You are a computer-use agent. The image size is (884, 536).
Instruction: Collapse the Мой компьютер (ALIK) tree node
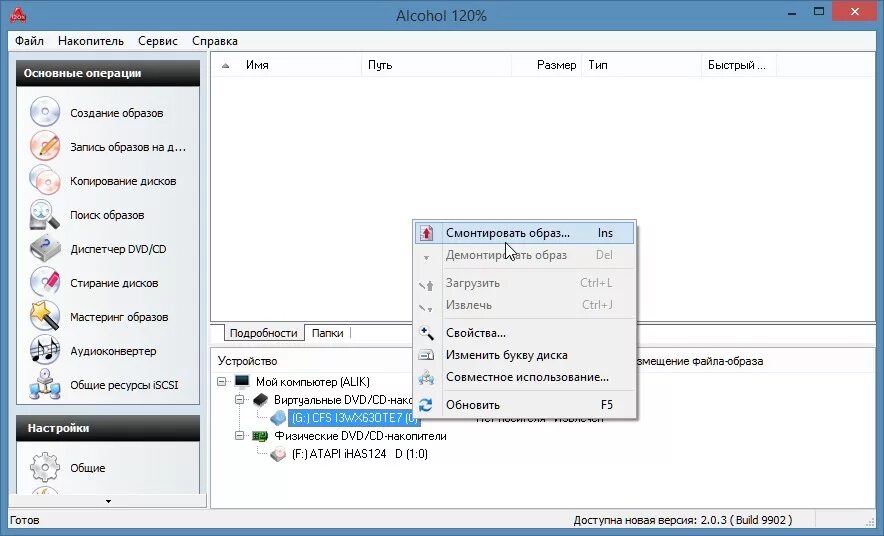222,382
